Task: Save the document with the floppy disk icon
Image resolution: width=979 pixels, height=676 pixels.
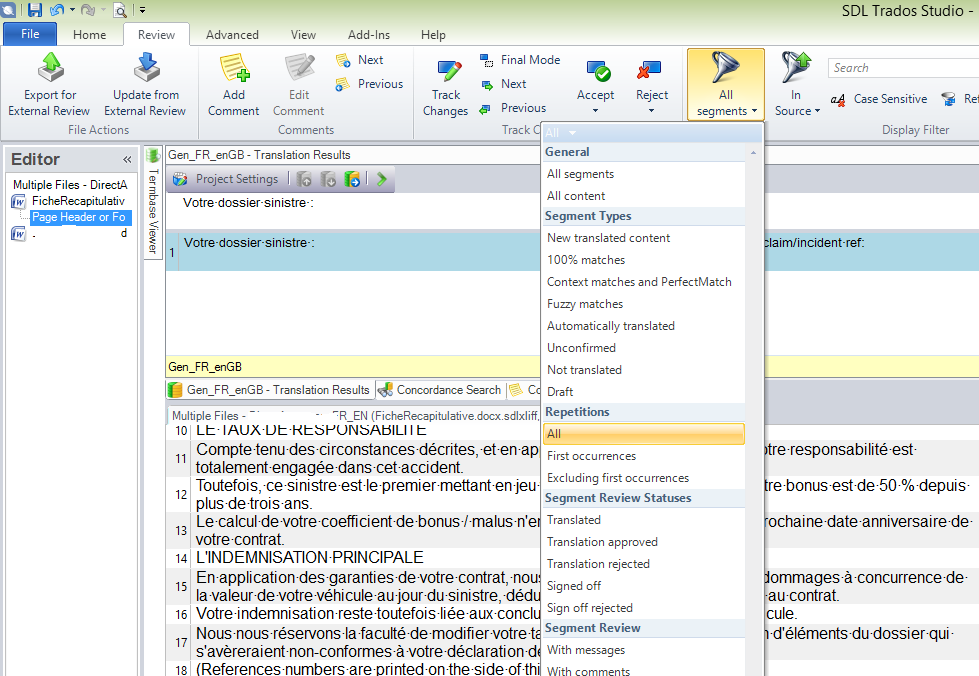Action: tap(35, 10)
